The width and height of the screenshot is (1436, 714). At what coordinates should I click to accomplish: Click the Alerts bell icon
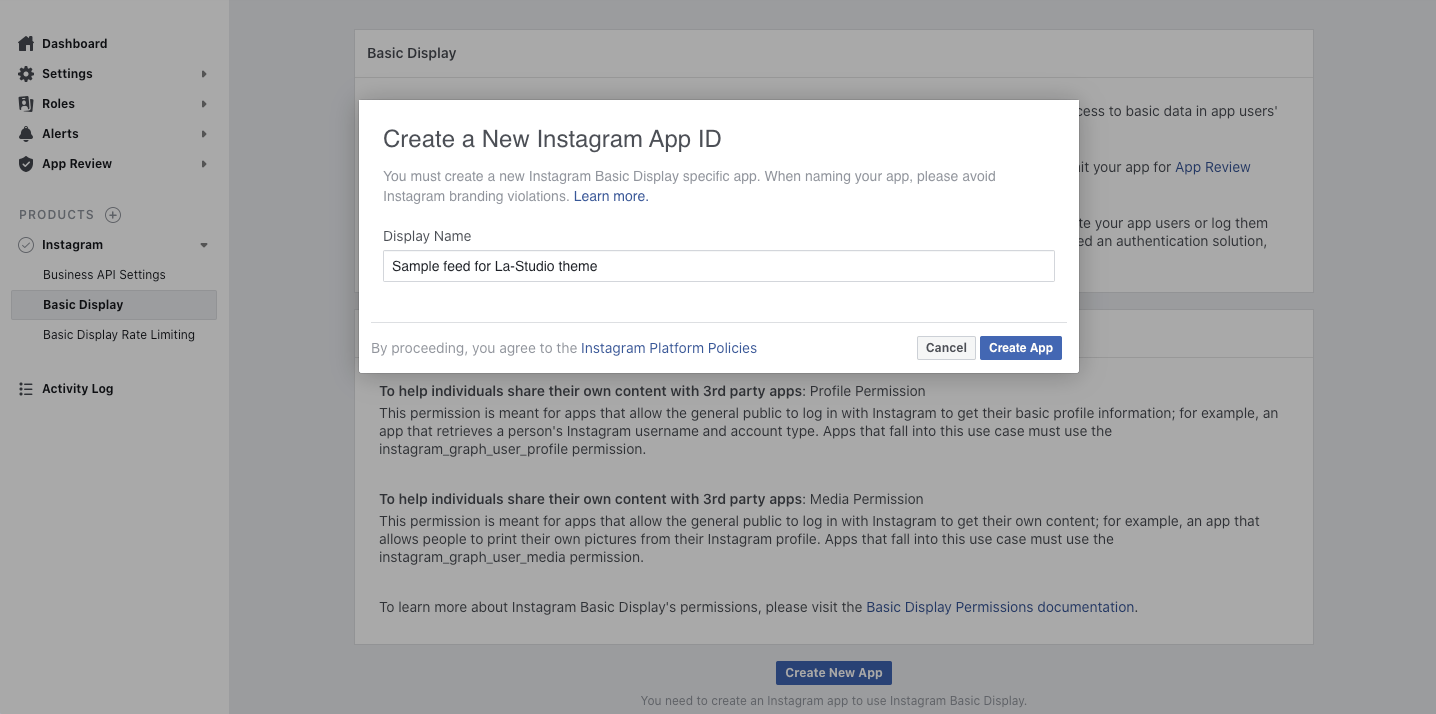pos(27,134)
